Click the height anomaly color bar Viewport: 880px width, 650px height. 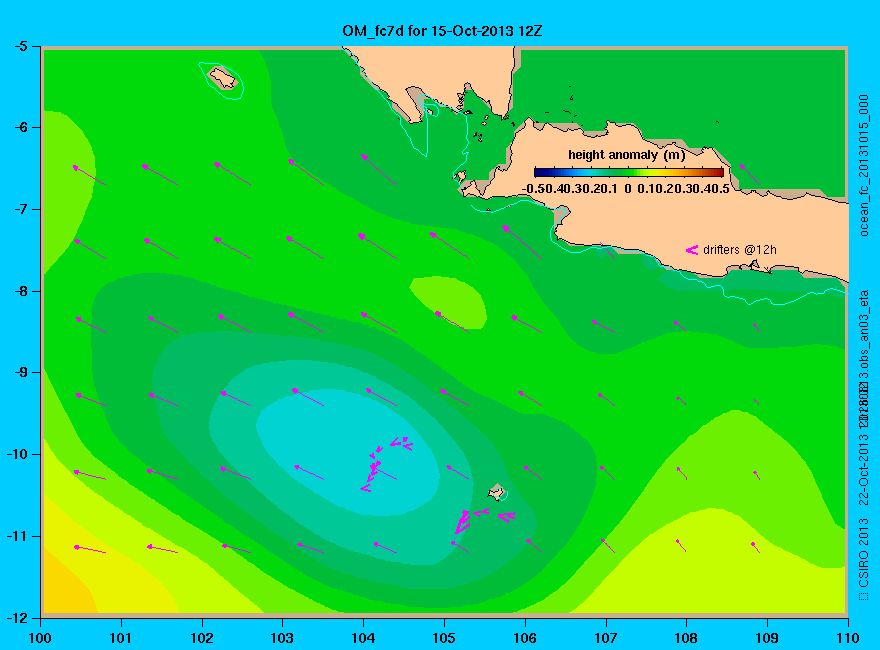[629, 172]
